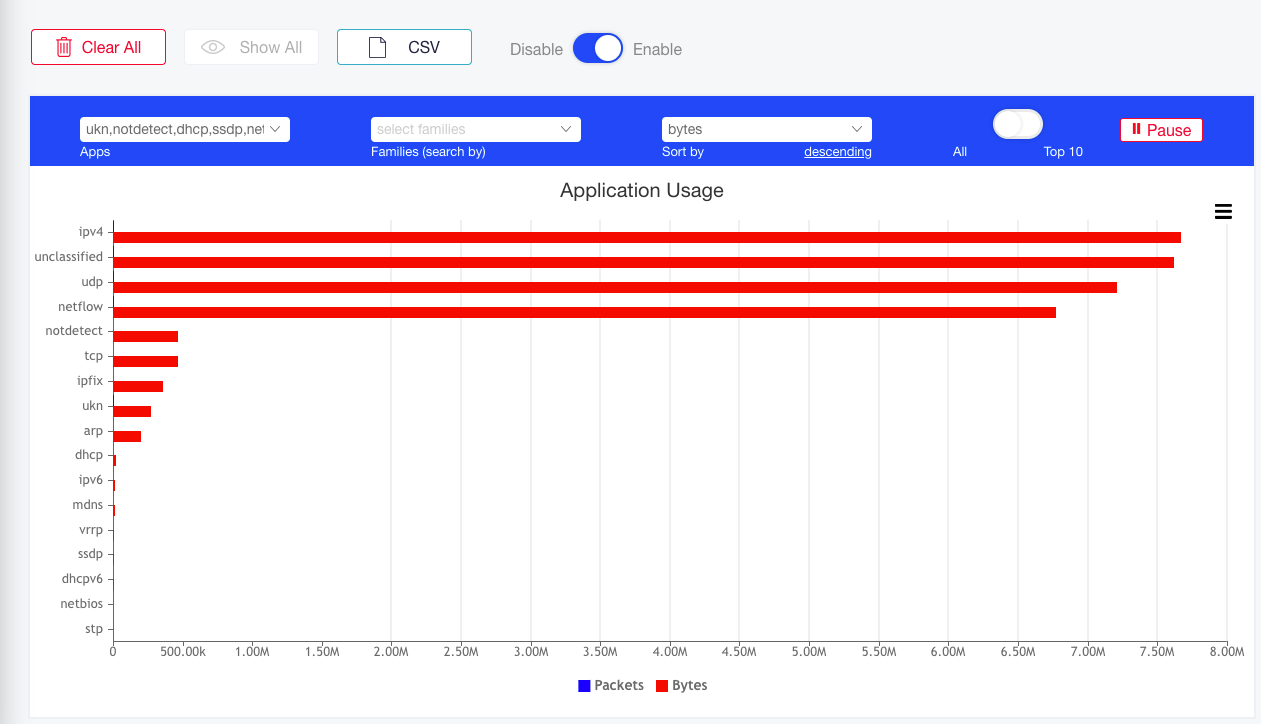This screenshot has height=724, width=1261.
Task: Click the red Bytes legend marker
Action: [x=662, y=685]
